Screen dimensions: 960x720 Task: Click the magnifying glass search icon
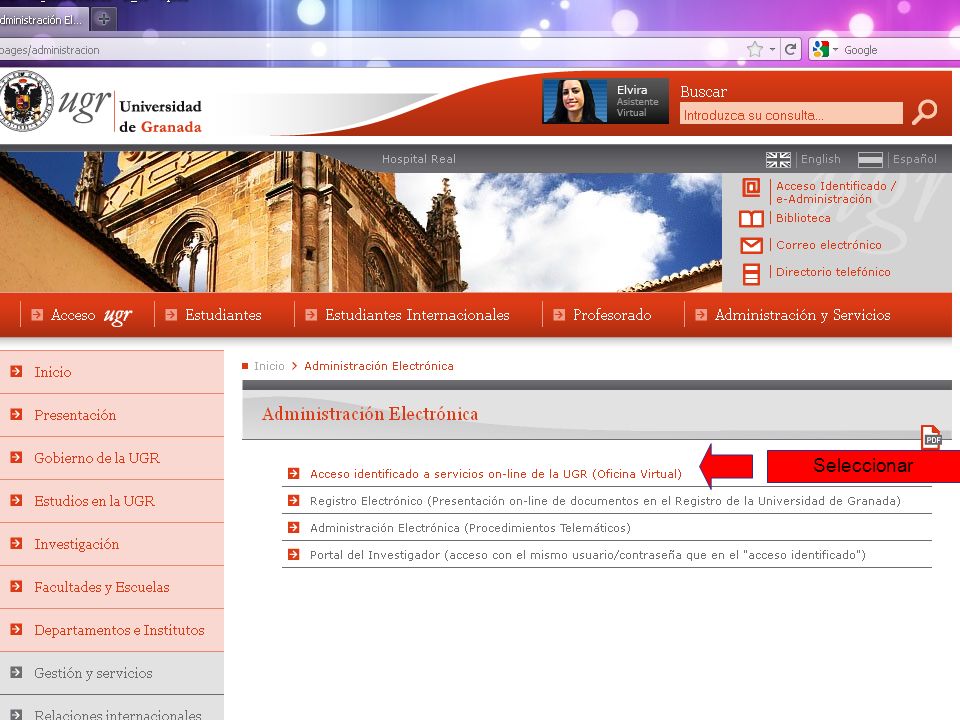924,112
